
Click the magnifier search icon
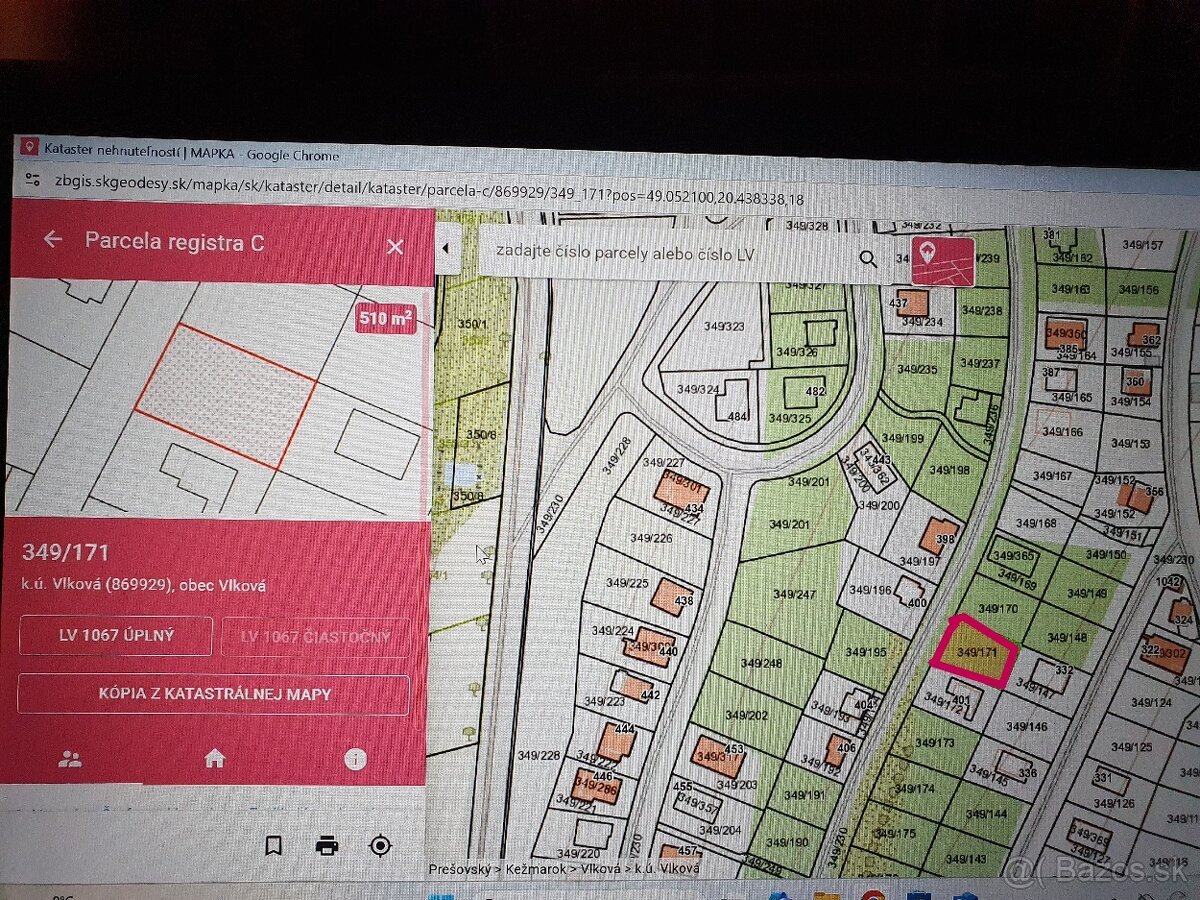(868, 260)
